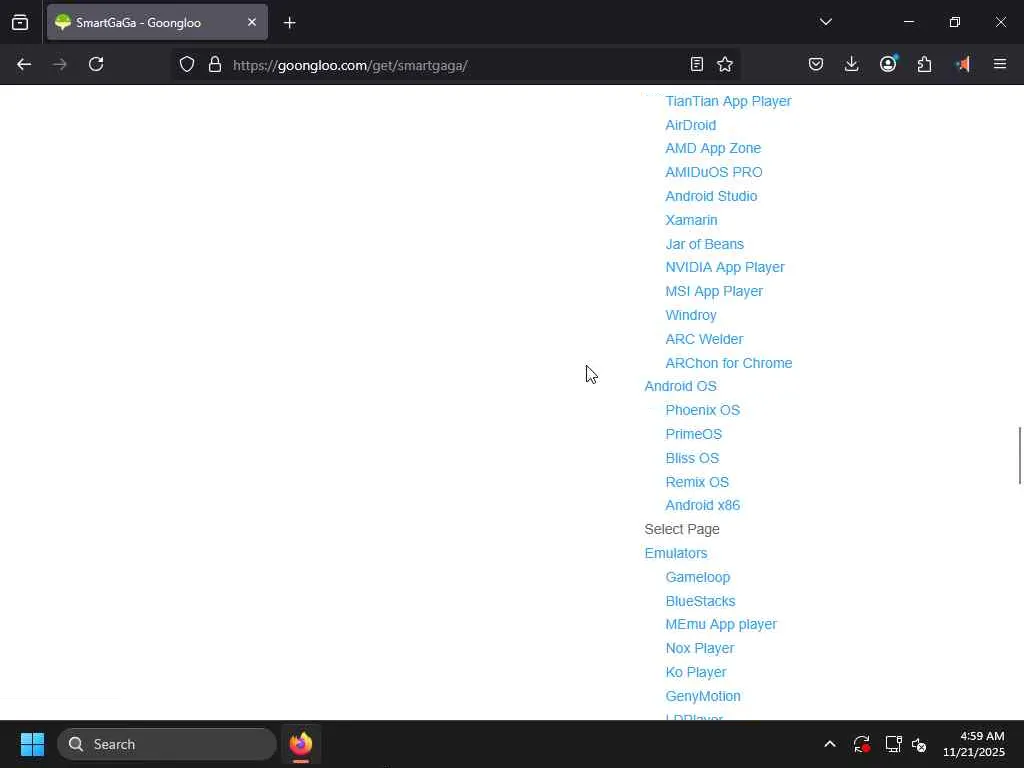Viewport: 1024px width, 768px height.
Task: Click the page vertical scrollbar thumb
Action: click(1019, 456)
